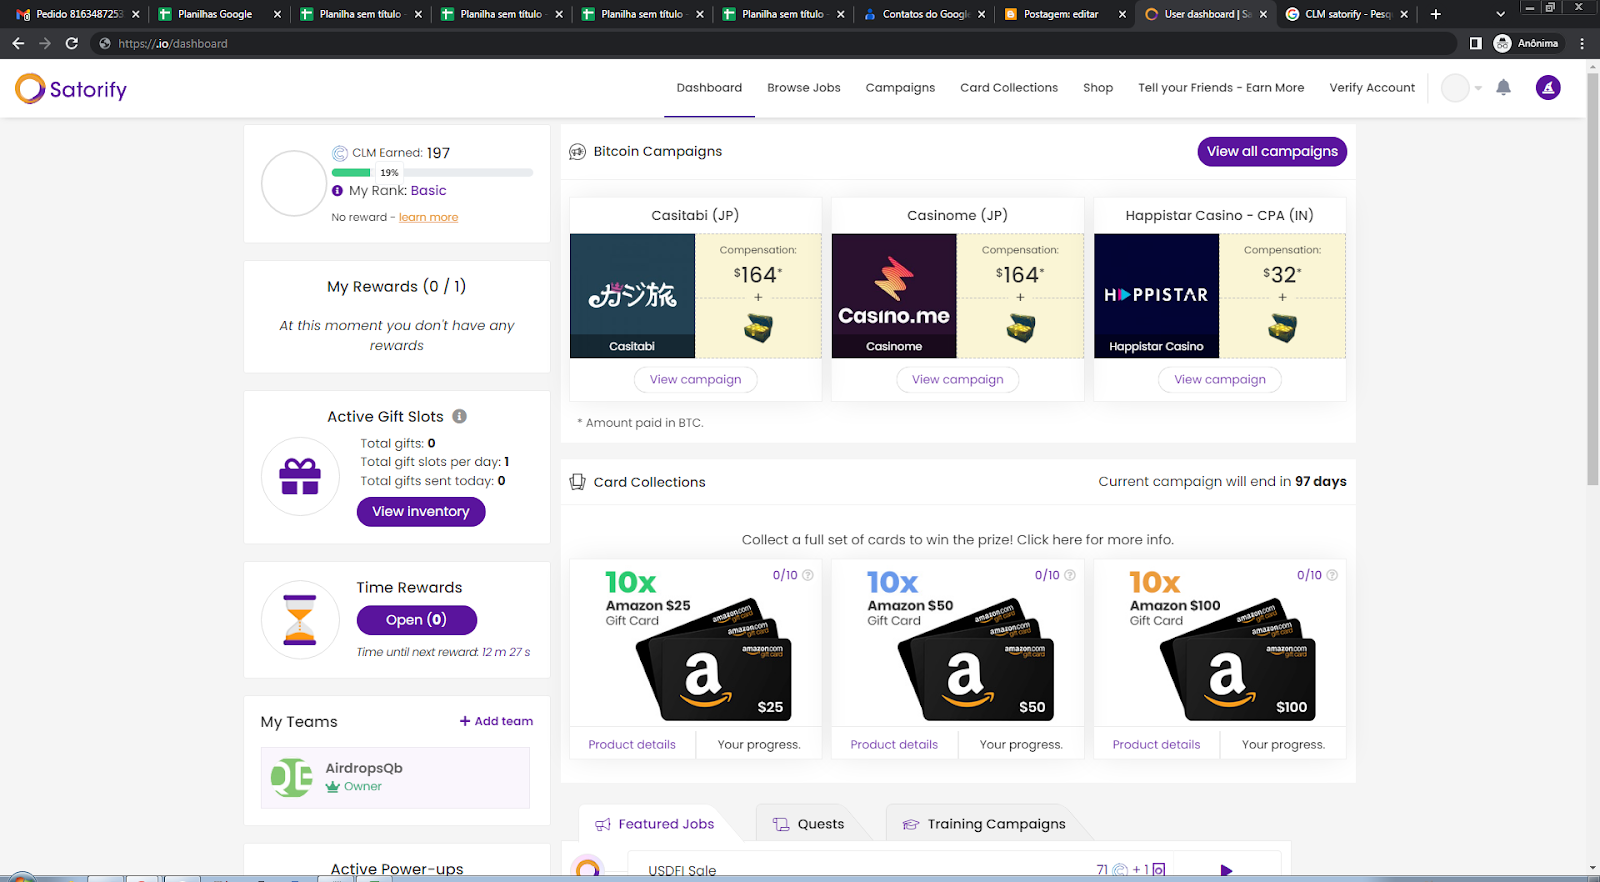Open Product details for Amazon $100 card

pyautogui.click(x=1156, y=745)
